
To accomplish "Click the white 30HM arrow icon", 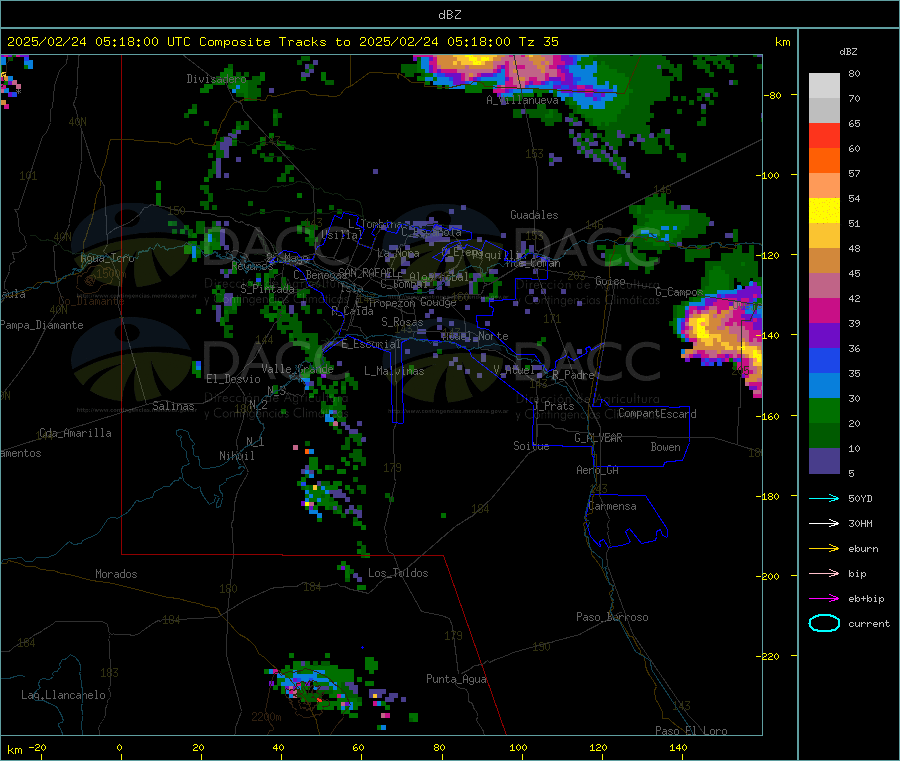I will (824, 523).
